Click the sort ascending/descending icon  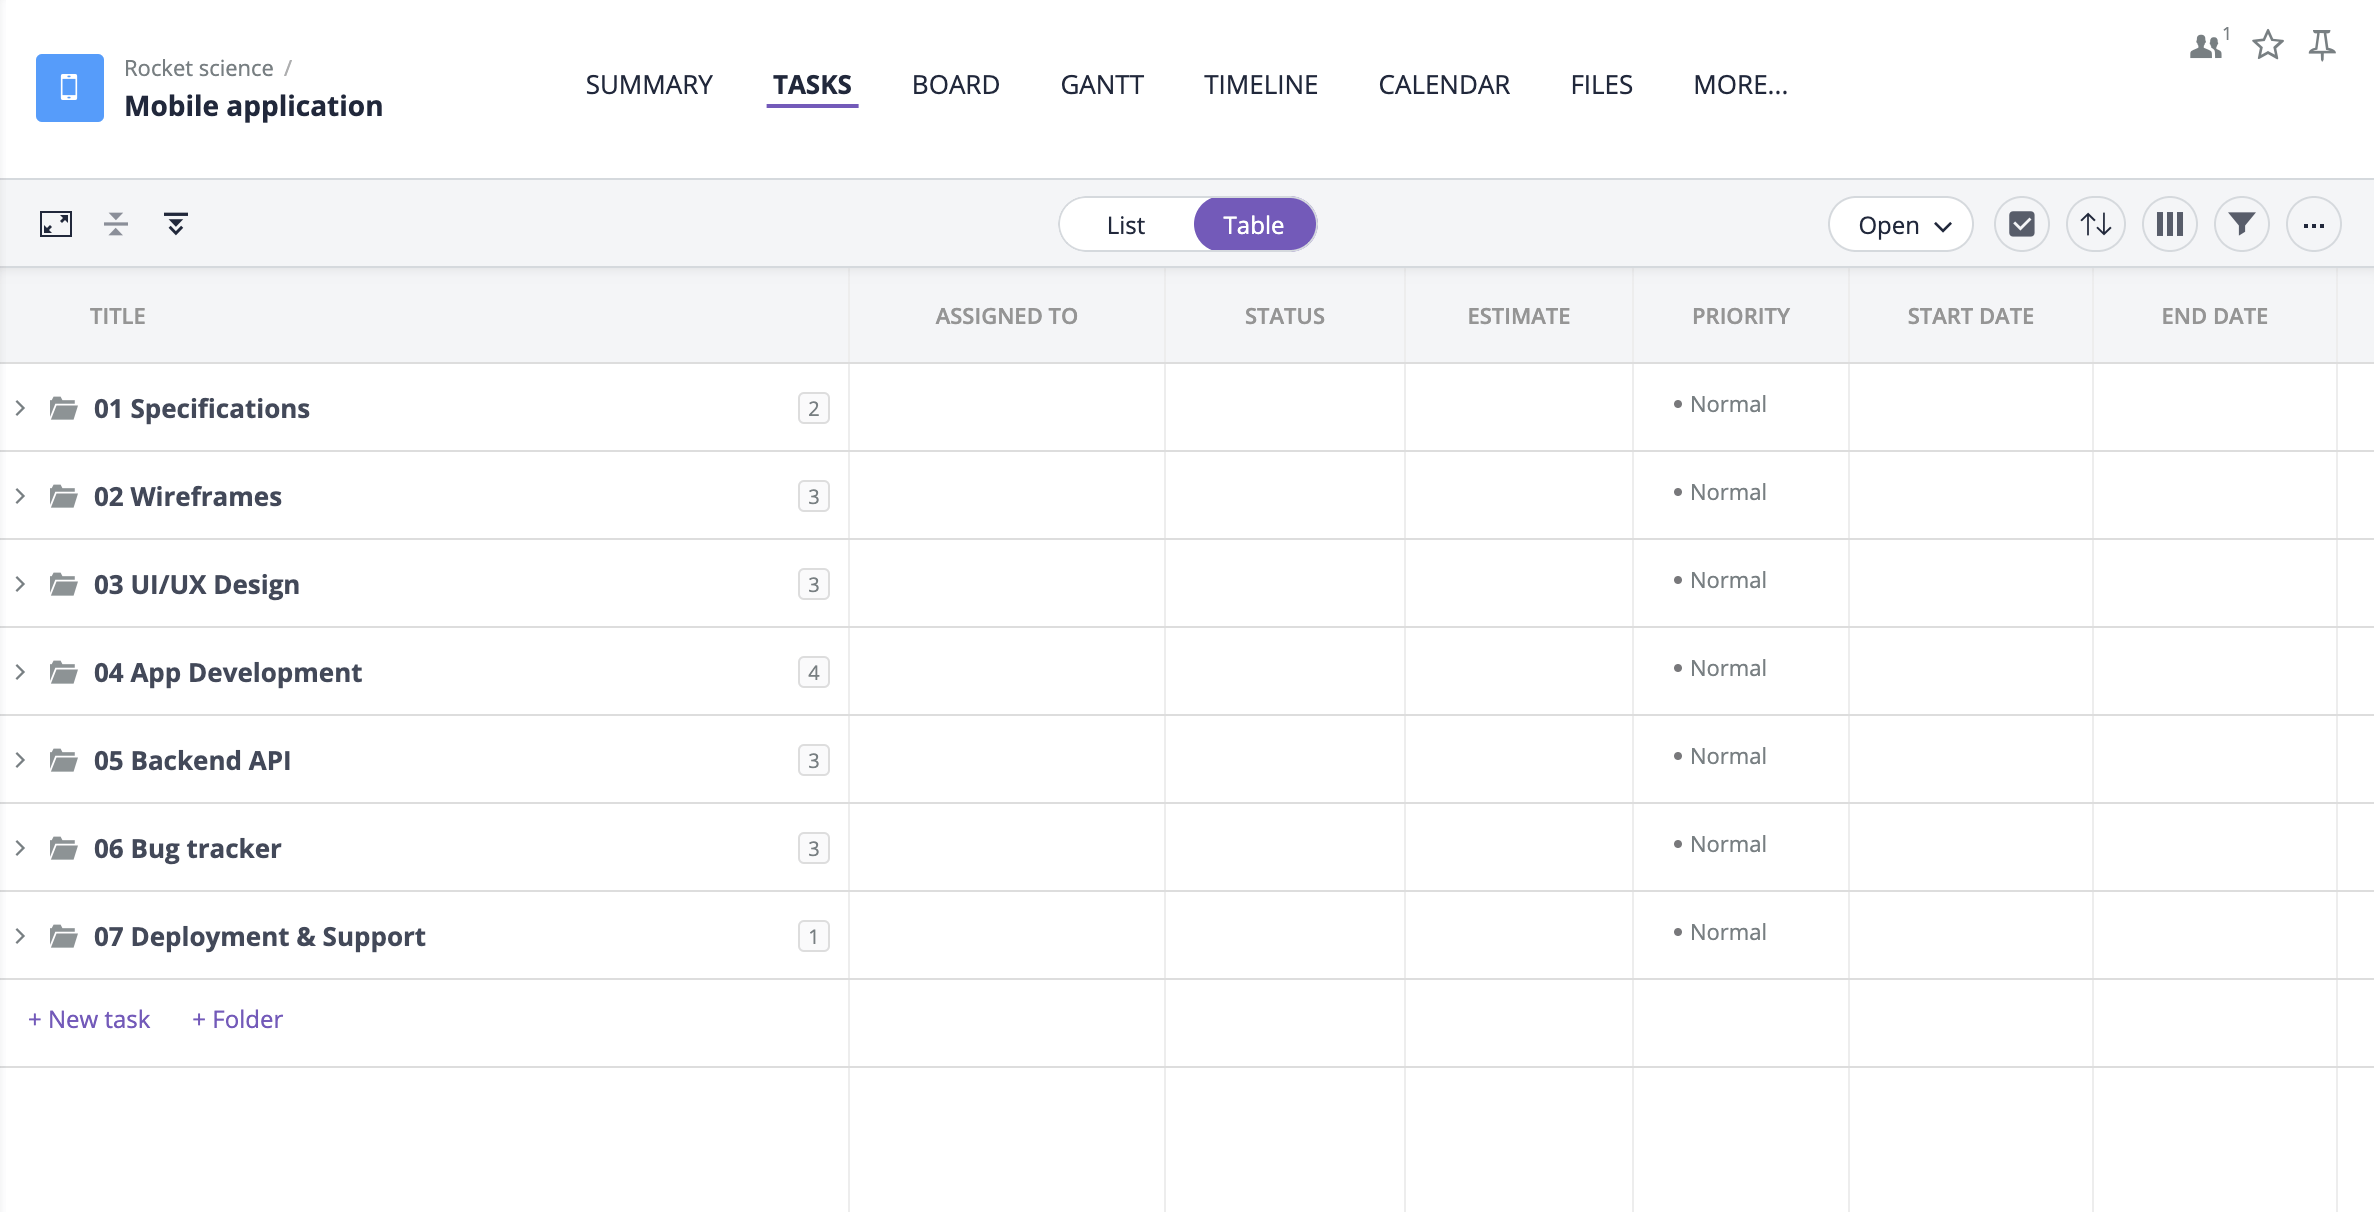pos(2096,224)
